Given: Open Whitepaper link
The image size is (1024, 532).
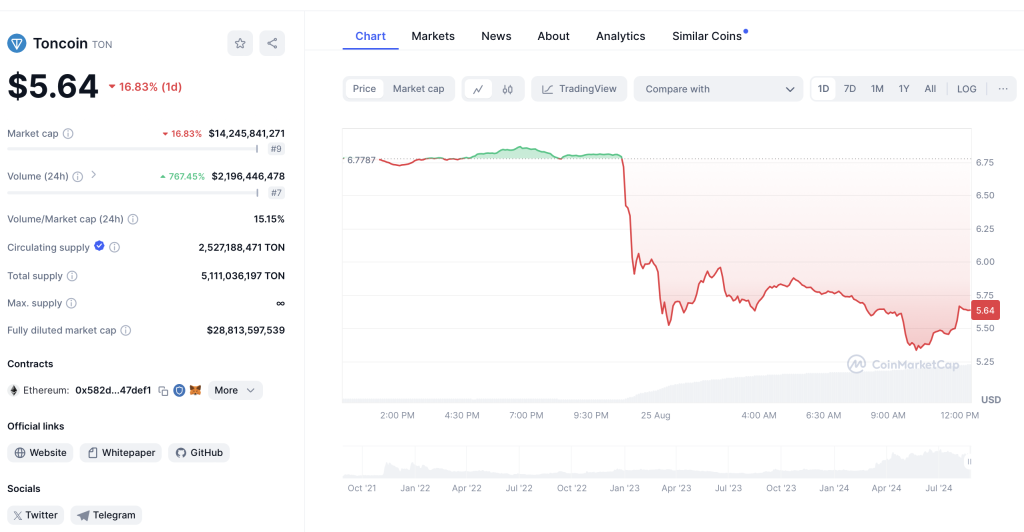Looking at the screenshot, I should click(x=121, y=452).
